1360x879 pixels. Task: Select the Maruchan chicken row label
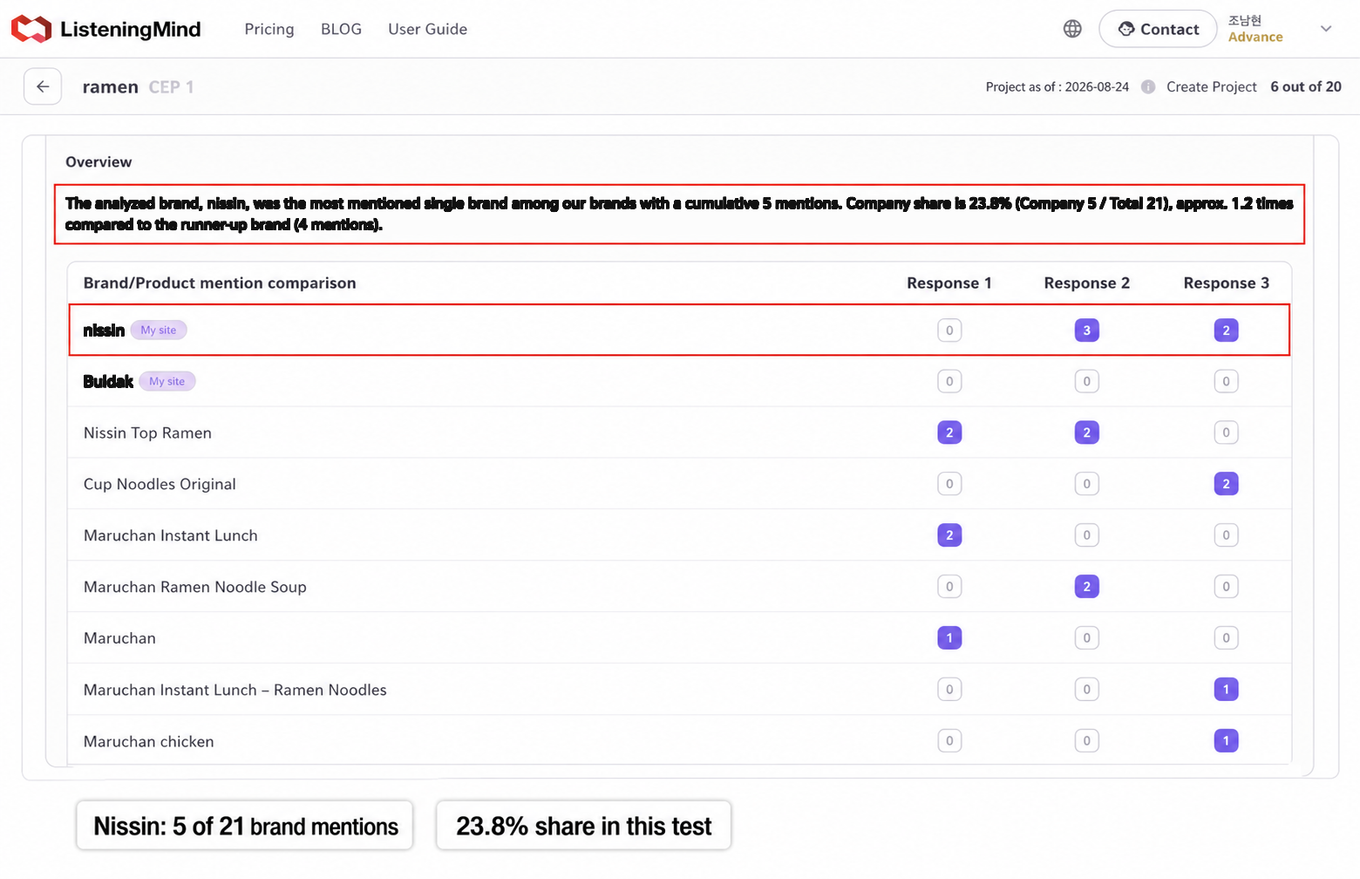(x=149, y=741)
